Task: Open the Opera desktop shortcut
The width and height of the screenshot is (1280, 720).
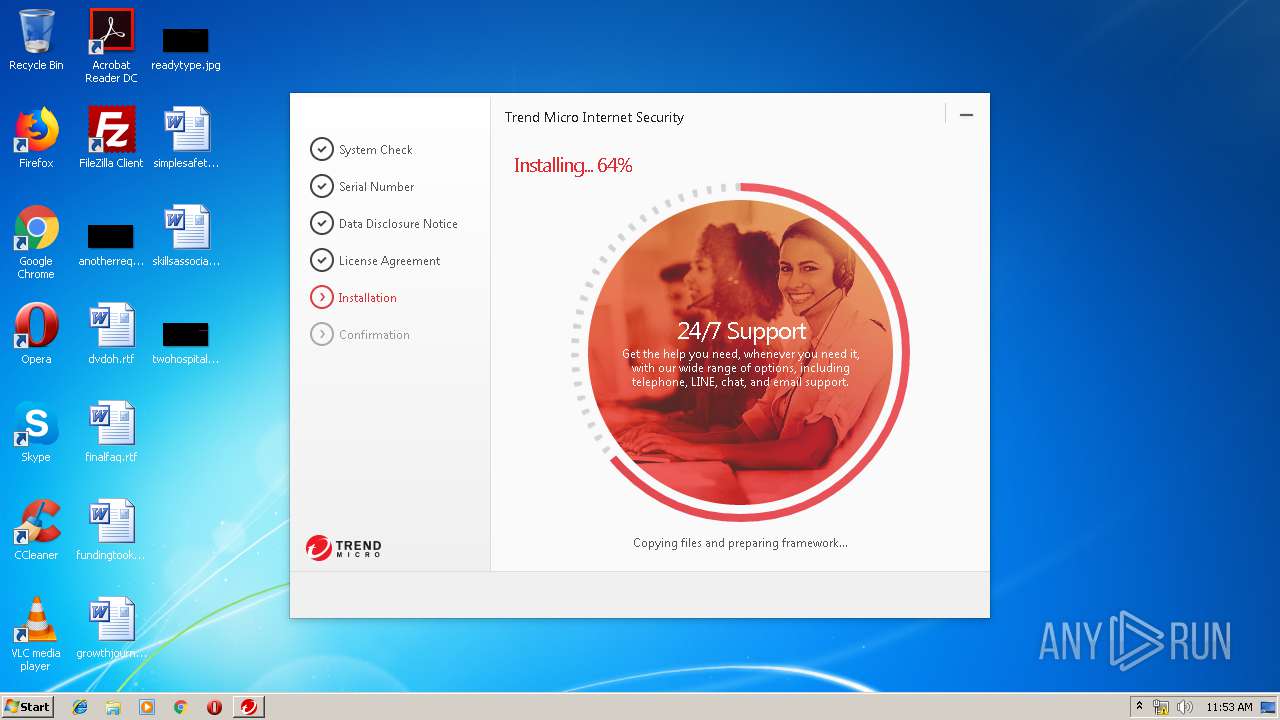Action: click(36, 334)
